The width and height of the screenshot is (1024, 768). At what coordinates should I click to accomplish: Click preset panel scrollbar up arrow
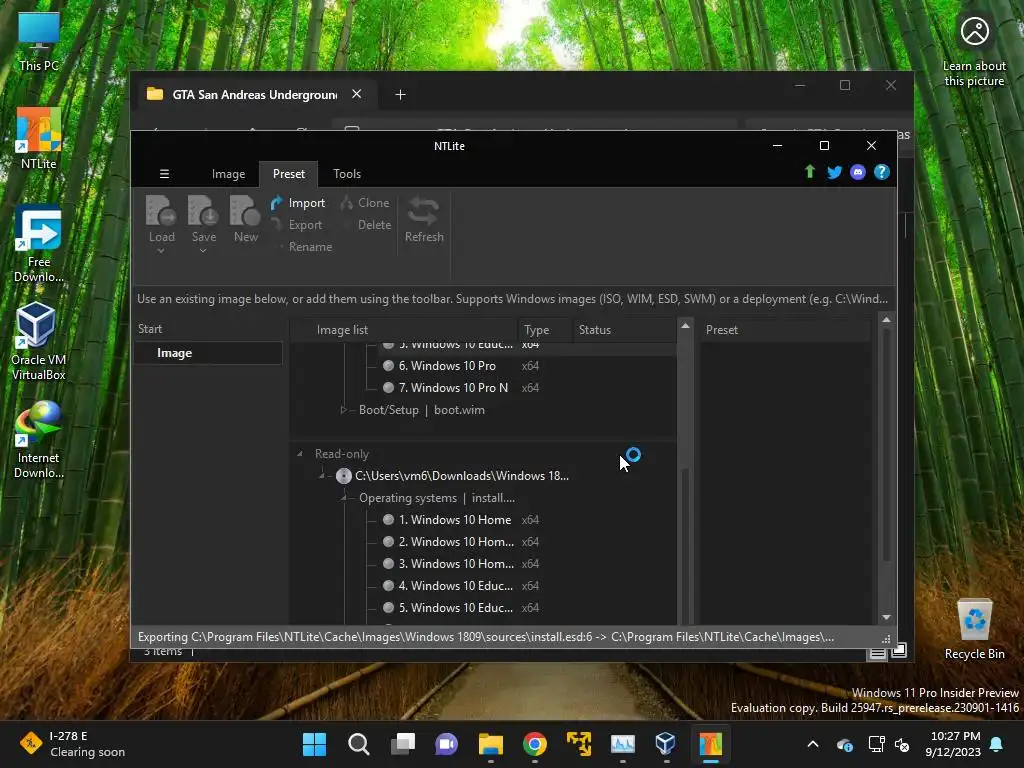886,320
